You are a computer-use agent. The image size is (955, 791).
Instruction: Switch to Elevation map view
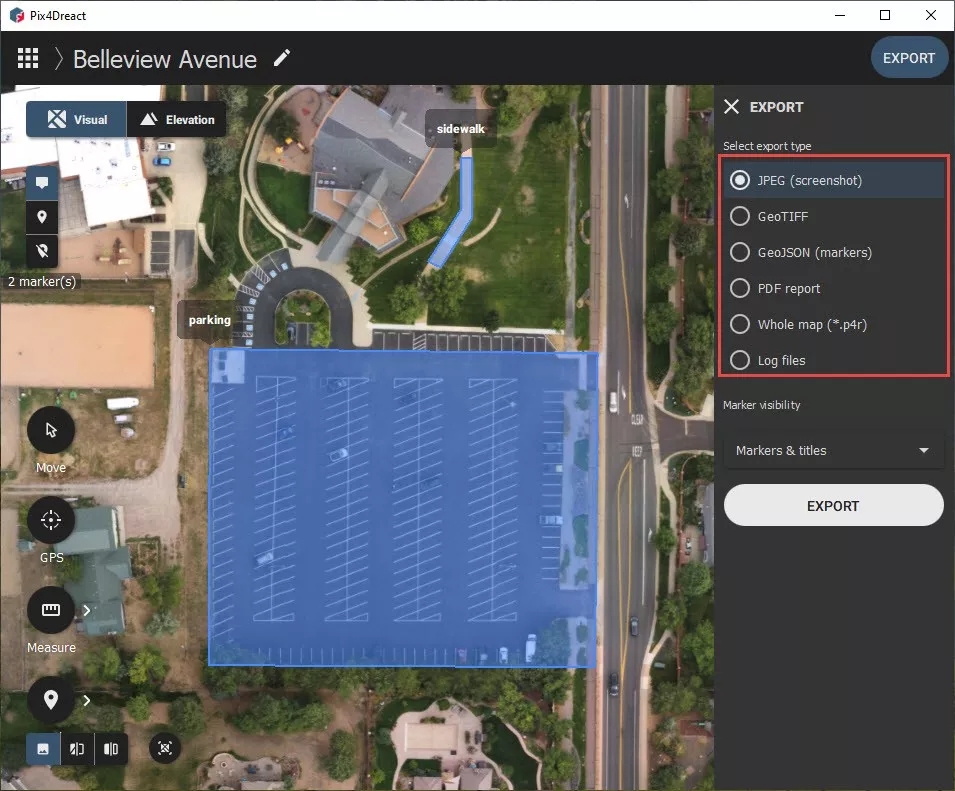[177, 119]
